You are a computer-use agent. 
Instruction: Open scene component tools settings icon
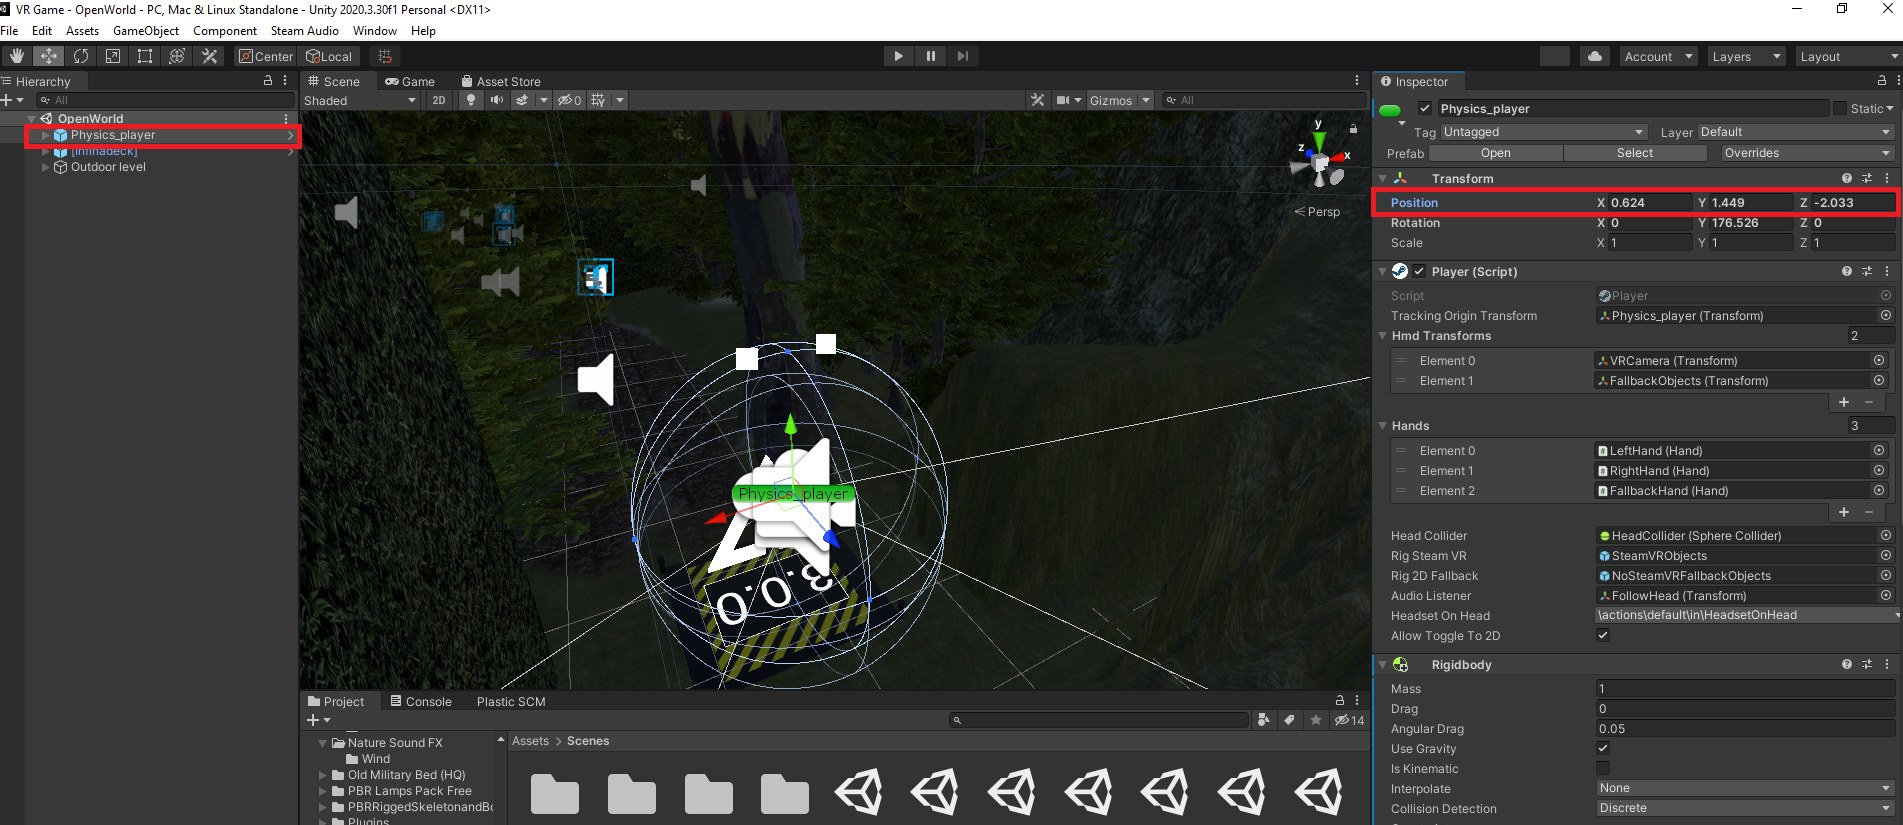click(x=1038, y=100)
